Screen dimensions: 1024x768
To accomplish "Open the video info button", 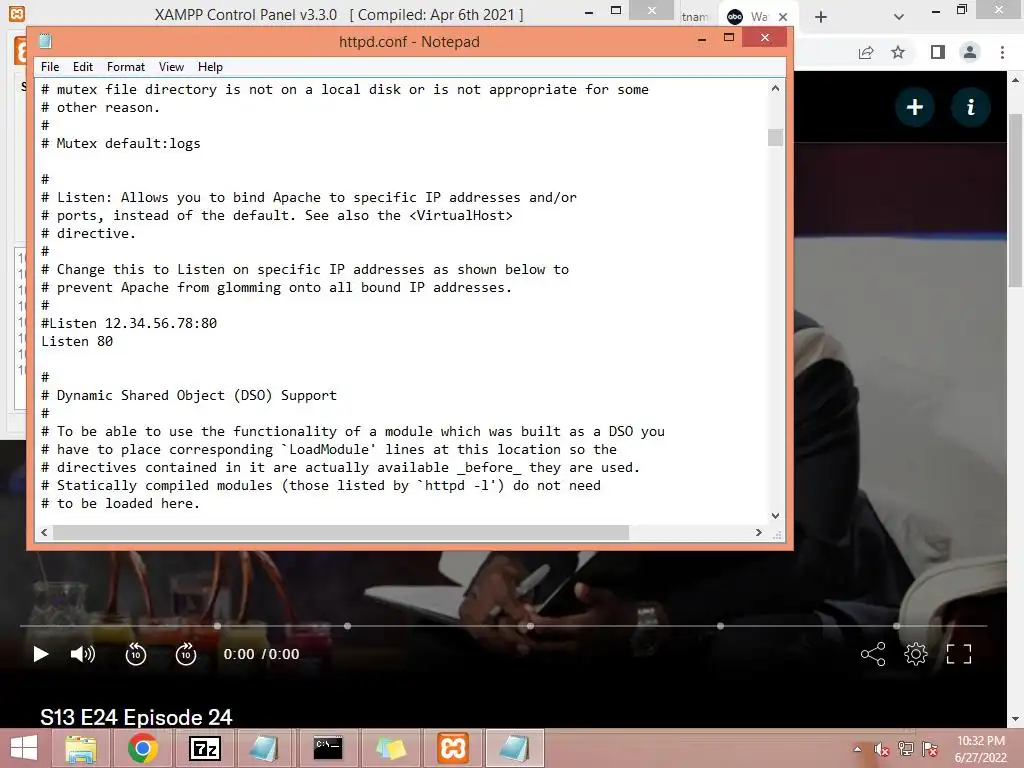I will click(x=970, y=107).
